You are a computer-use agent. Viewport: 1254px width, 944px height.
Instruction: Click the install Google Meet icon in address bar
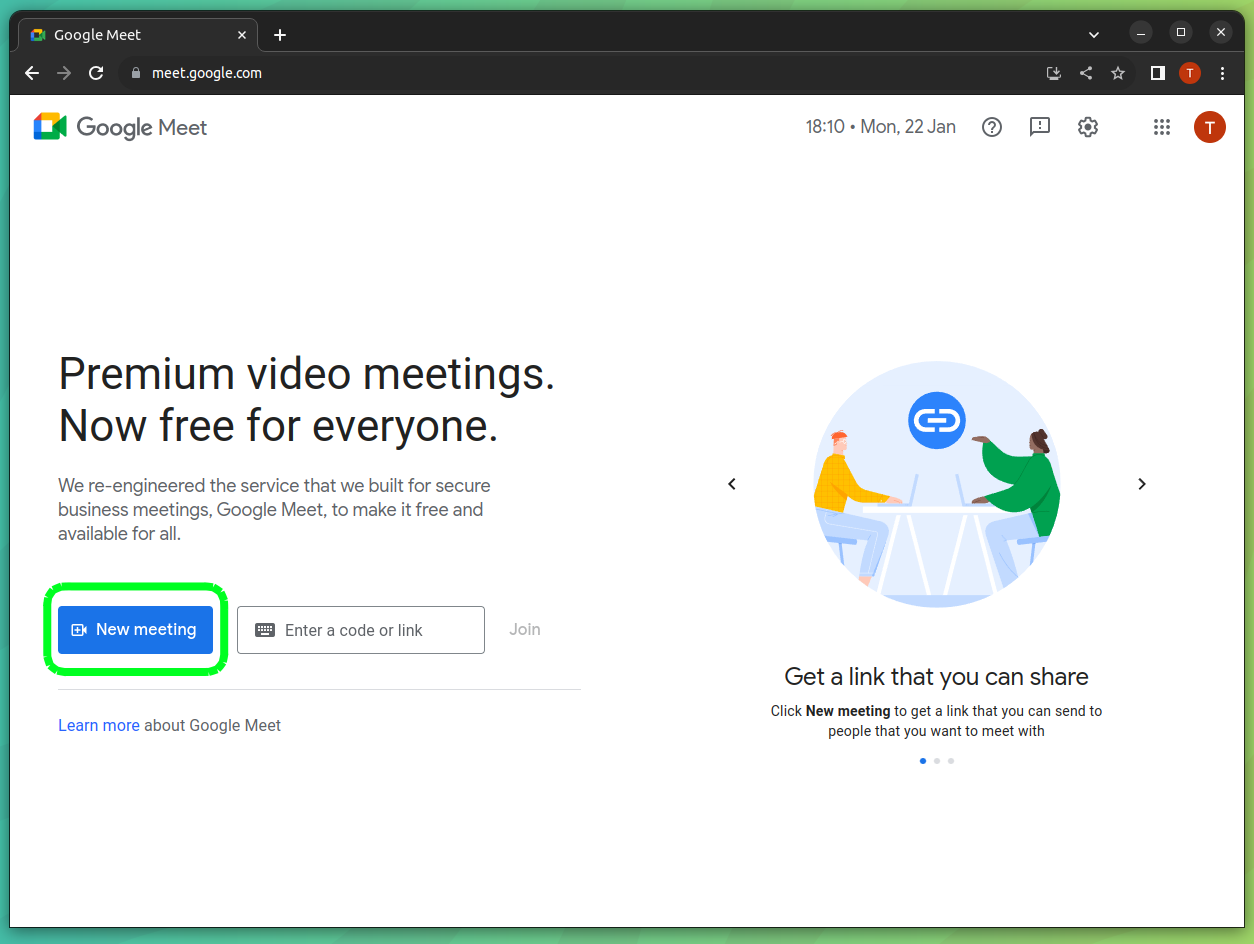pyautogui.click(x=1053, y=73)
